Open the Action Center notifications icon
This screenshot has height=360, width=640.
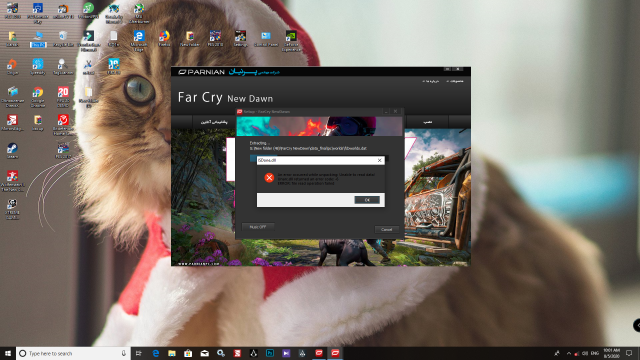coord(629,353)
